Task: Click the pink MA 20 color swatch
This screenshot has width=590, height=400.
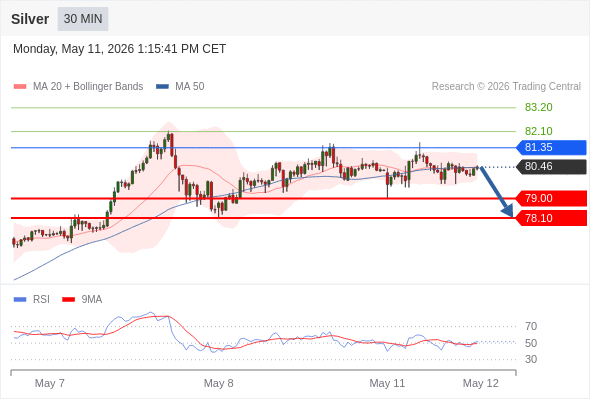Action: tap(20, 87)
